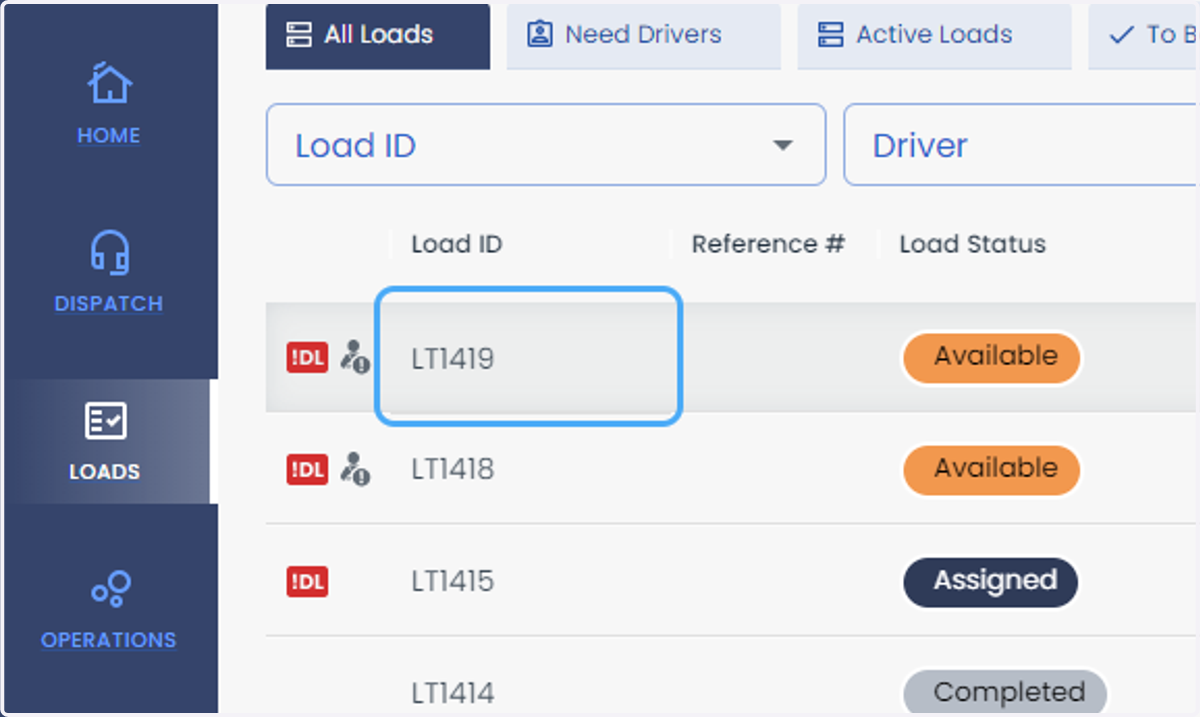Image resolution: width=1200 pixels, height=717 pixels.
Task: Select the Loads checklist icon in sidebar
Action: (105, 421)
